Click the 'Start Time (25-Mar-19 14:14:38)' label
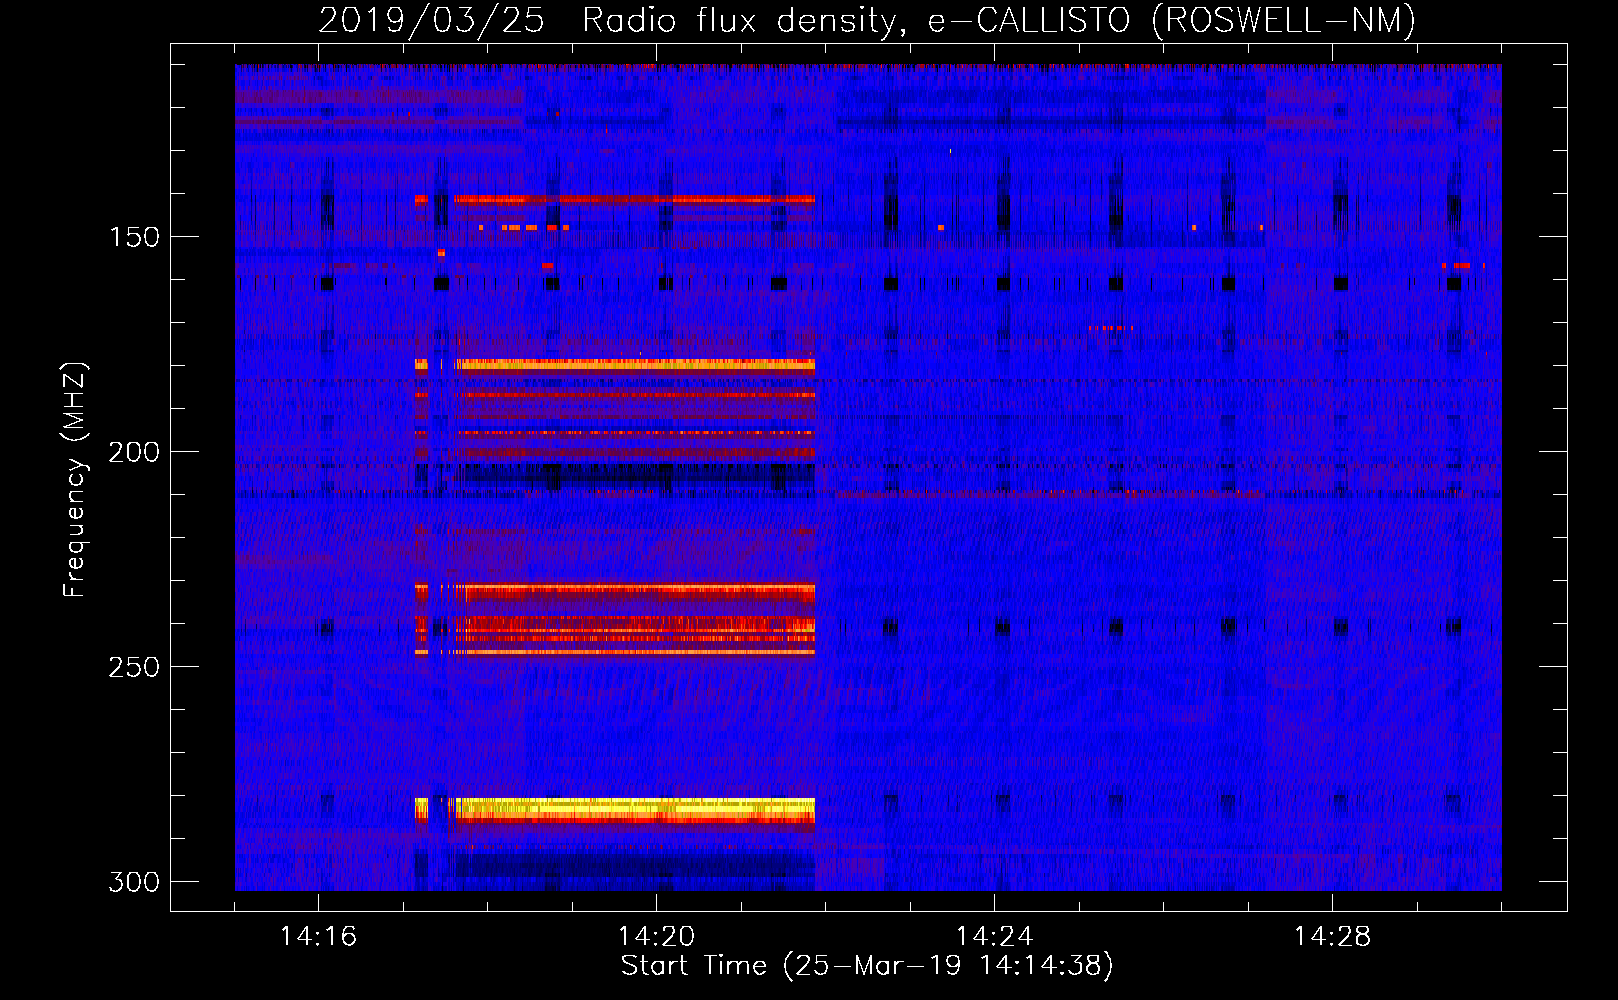The width and height of the screenshot is (1618, 1000). (867, 966)
